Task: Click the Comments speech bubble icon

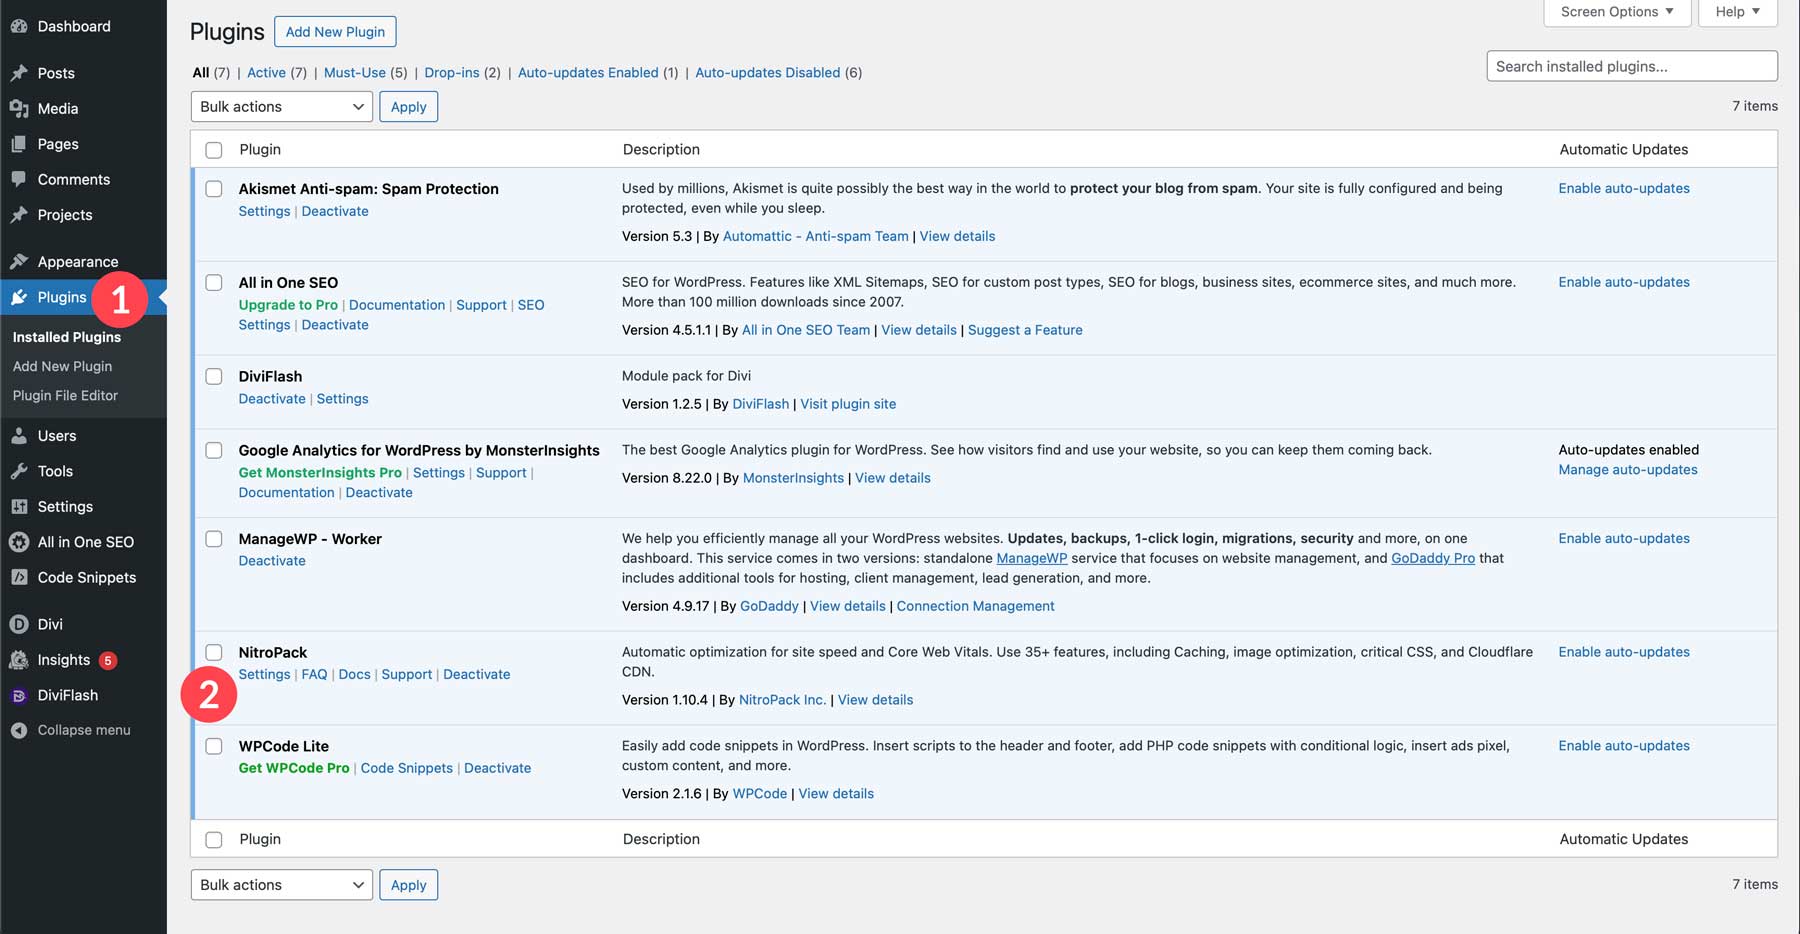Action: point(19,179)
